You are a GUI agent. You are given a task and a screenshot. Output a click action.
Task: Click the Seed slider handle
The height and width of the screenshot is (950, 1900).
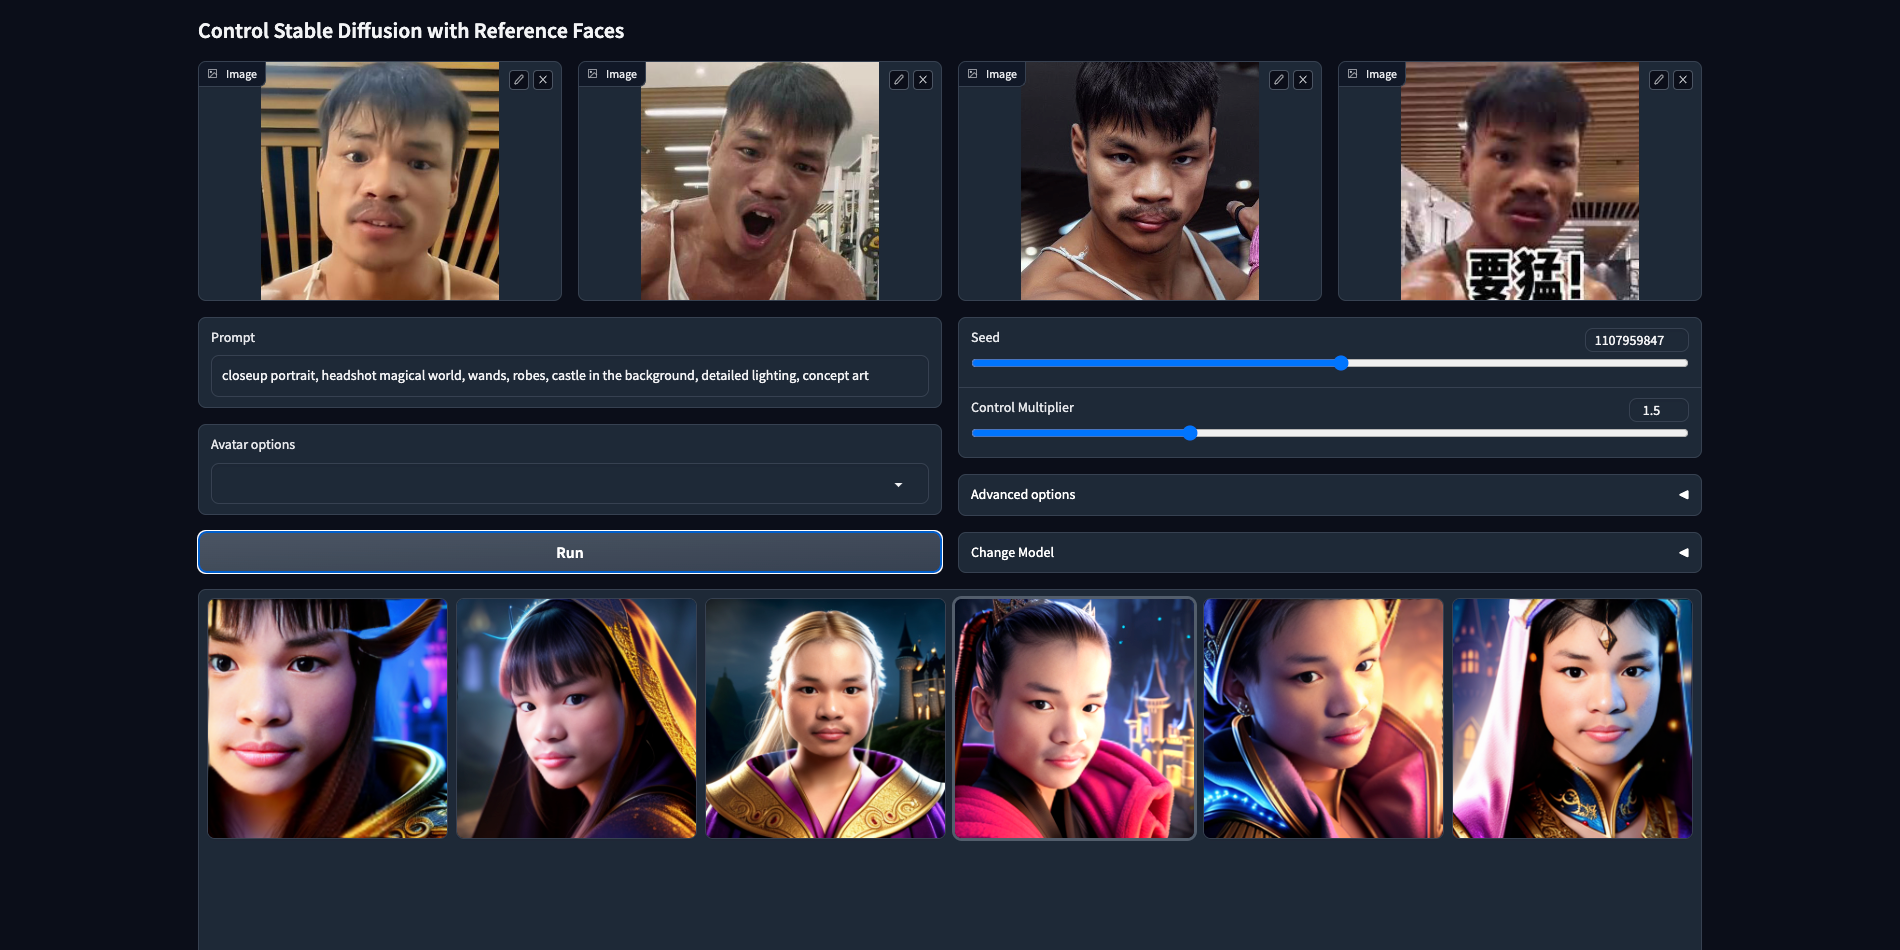1341,363
